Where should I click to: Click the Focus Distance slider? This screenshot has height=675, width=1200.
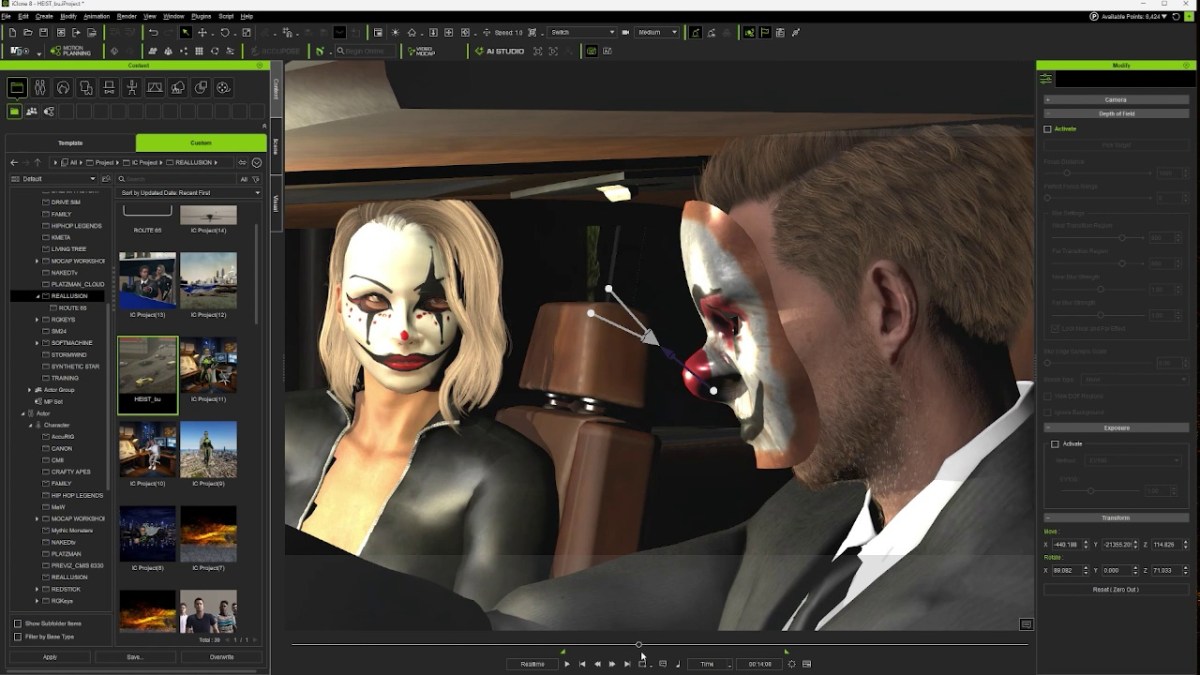click(1095, 173)
